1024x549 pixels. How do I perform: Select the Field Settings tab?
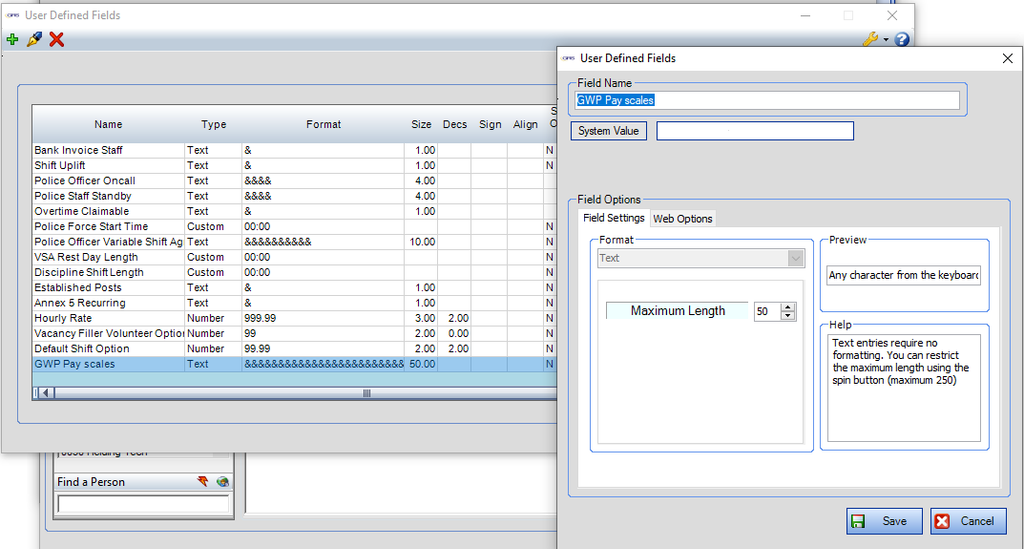coord(613,218)
